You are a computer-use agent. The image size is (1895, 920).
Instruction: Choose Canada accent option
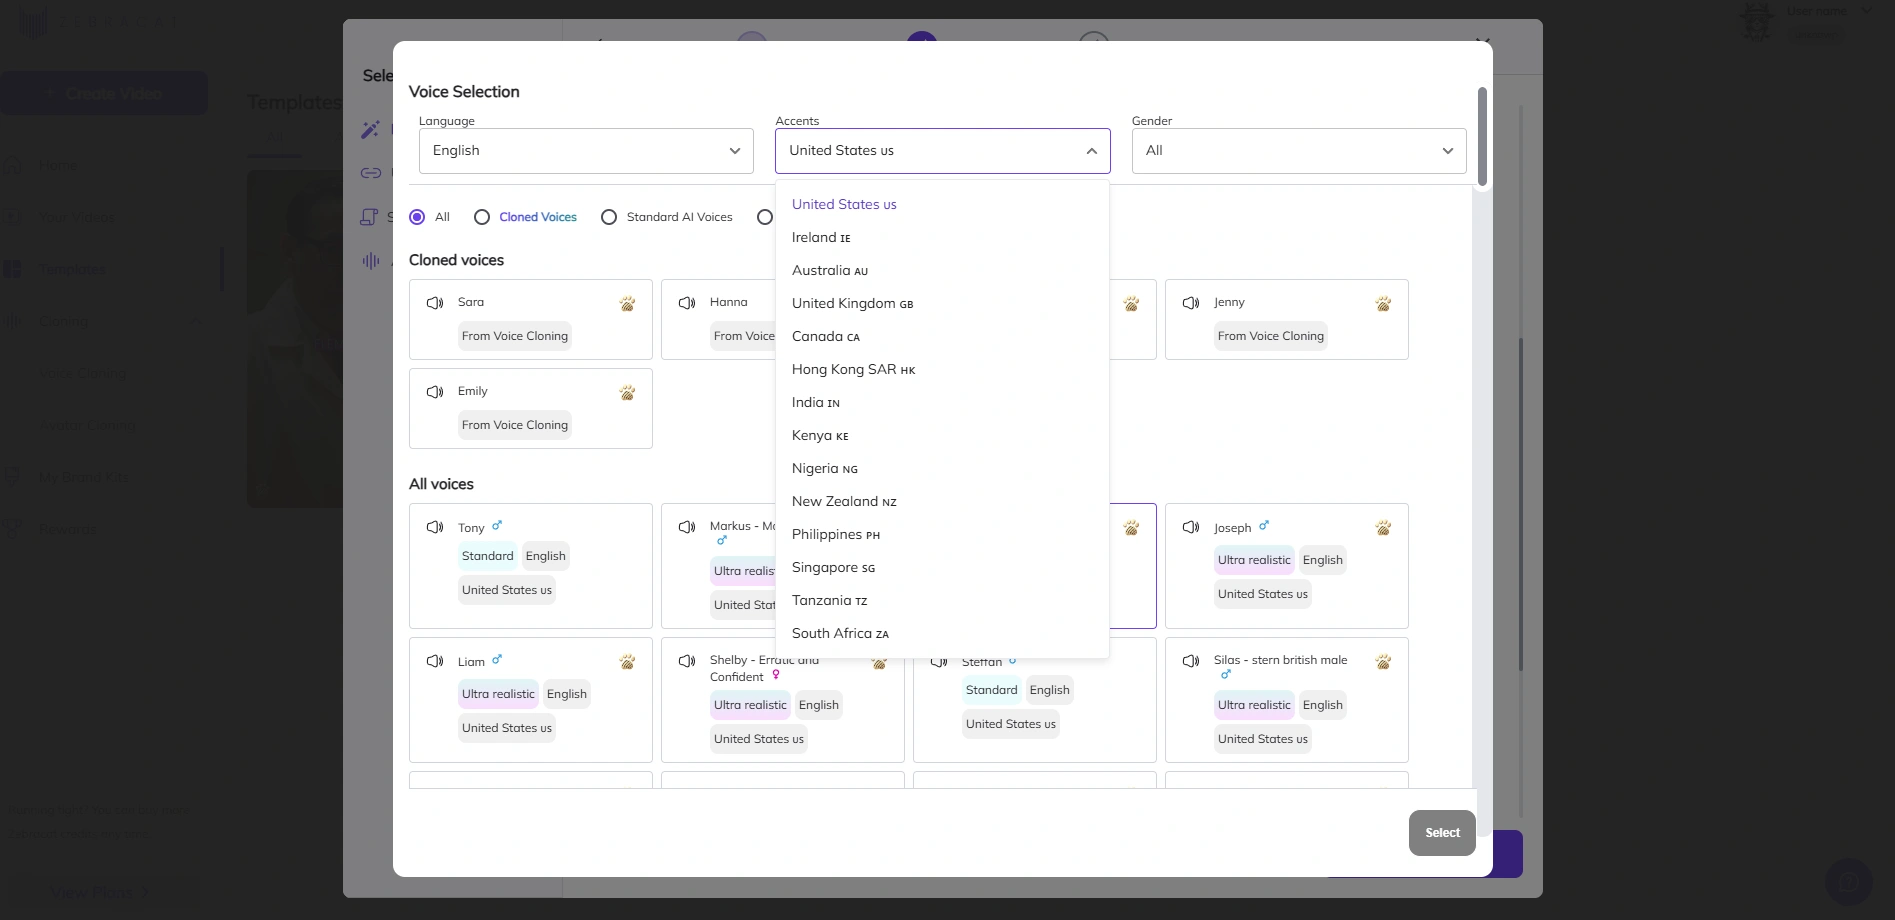(942, 336)
